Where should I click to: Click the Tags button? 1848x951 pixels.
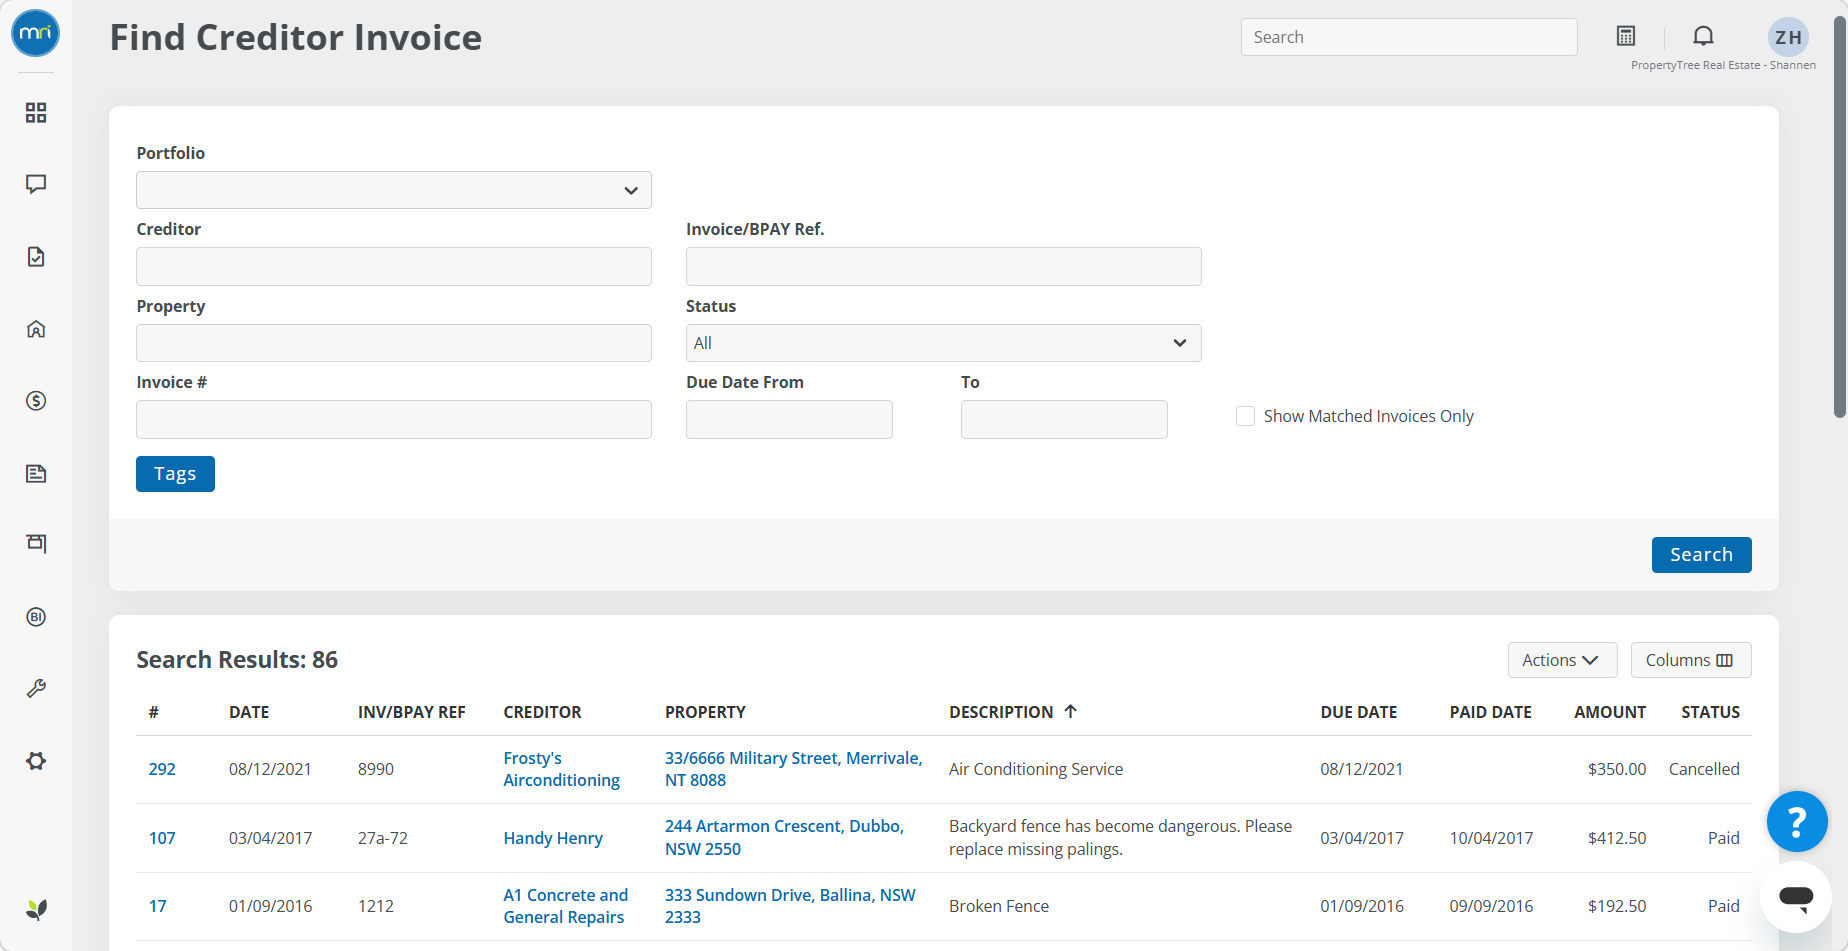pos(175,474)
